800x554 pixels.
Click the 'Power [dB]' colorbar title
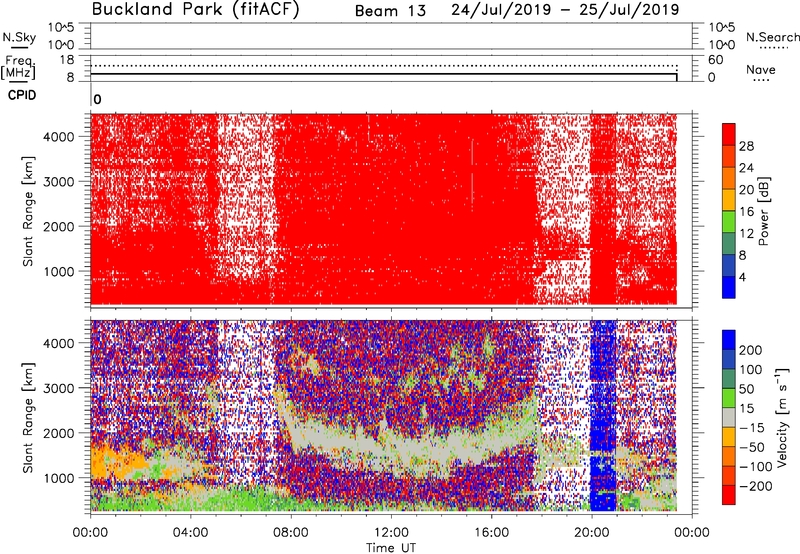click(764, 211)
